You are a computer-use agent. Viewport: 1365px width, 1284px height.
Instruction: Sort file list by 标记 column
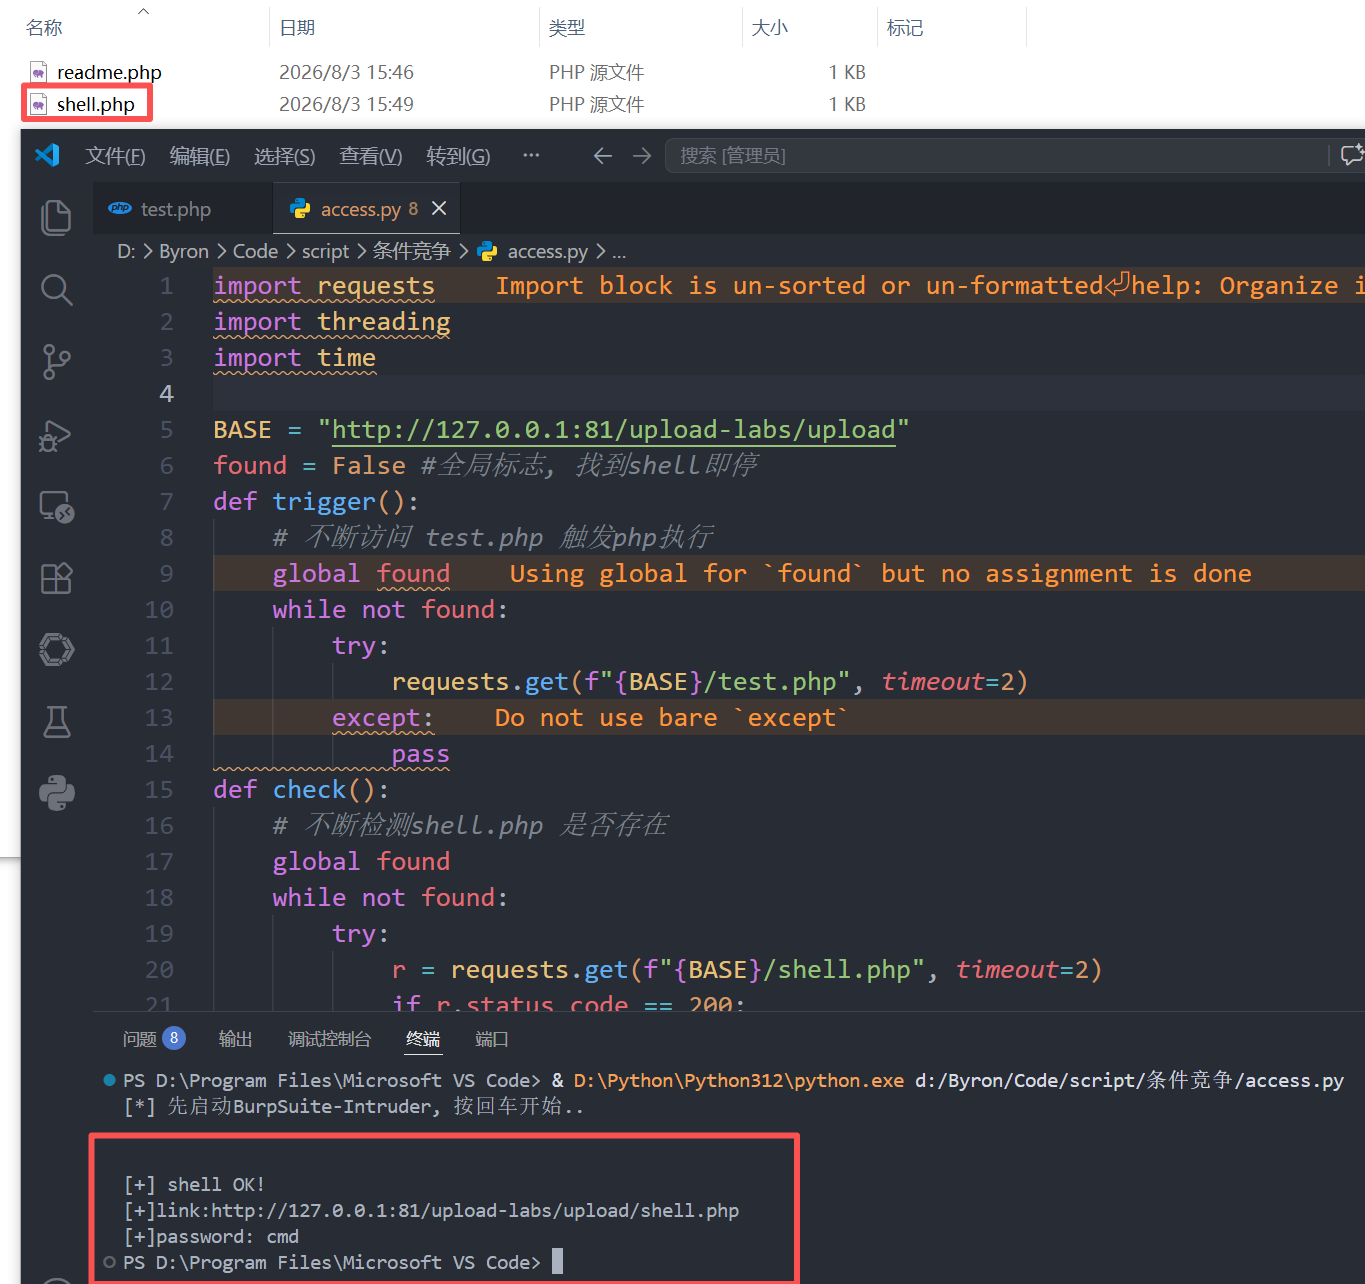905,28
